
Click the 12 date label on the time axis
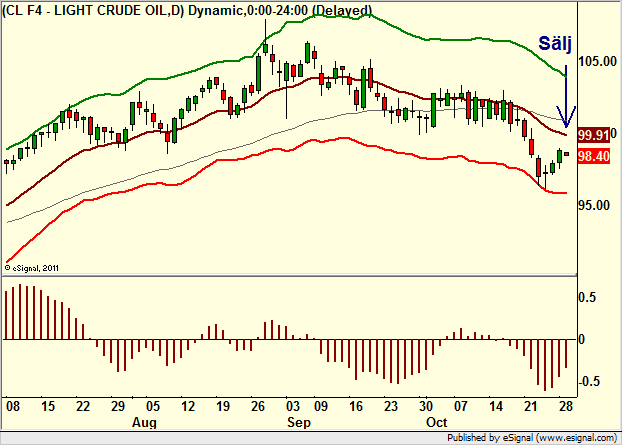point(188,407)
